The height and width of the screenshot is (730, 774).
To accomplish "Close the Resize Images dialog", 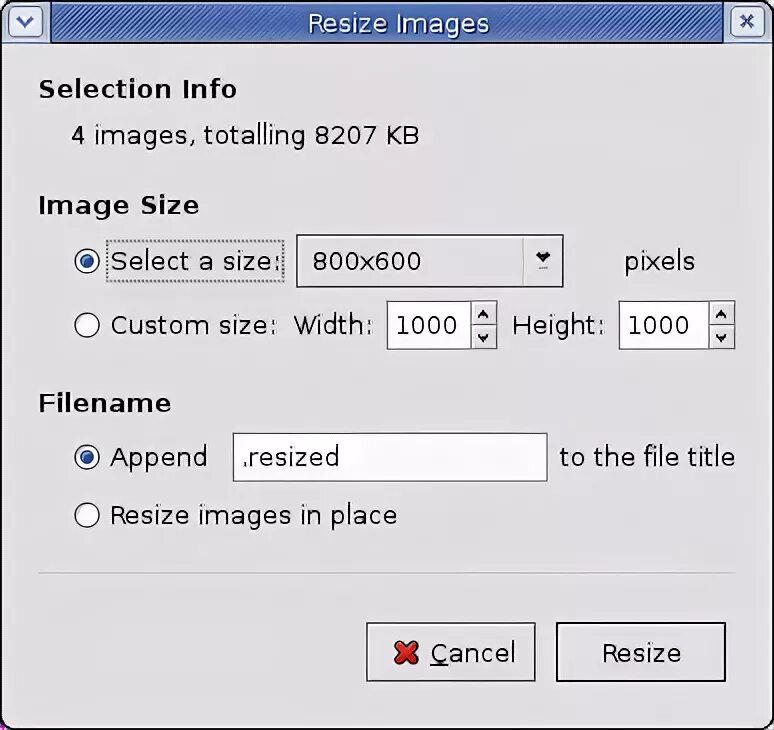I will [747, 22].
